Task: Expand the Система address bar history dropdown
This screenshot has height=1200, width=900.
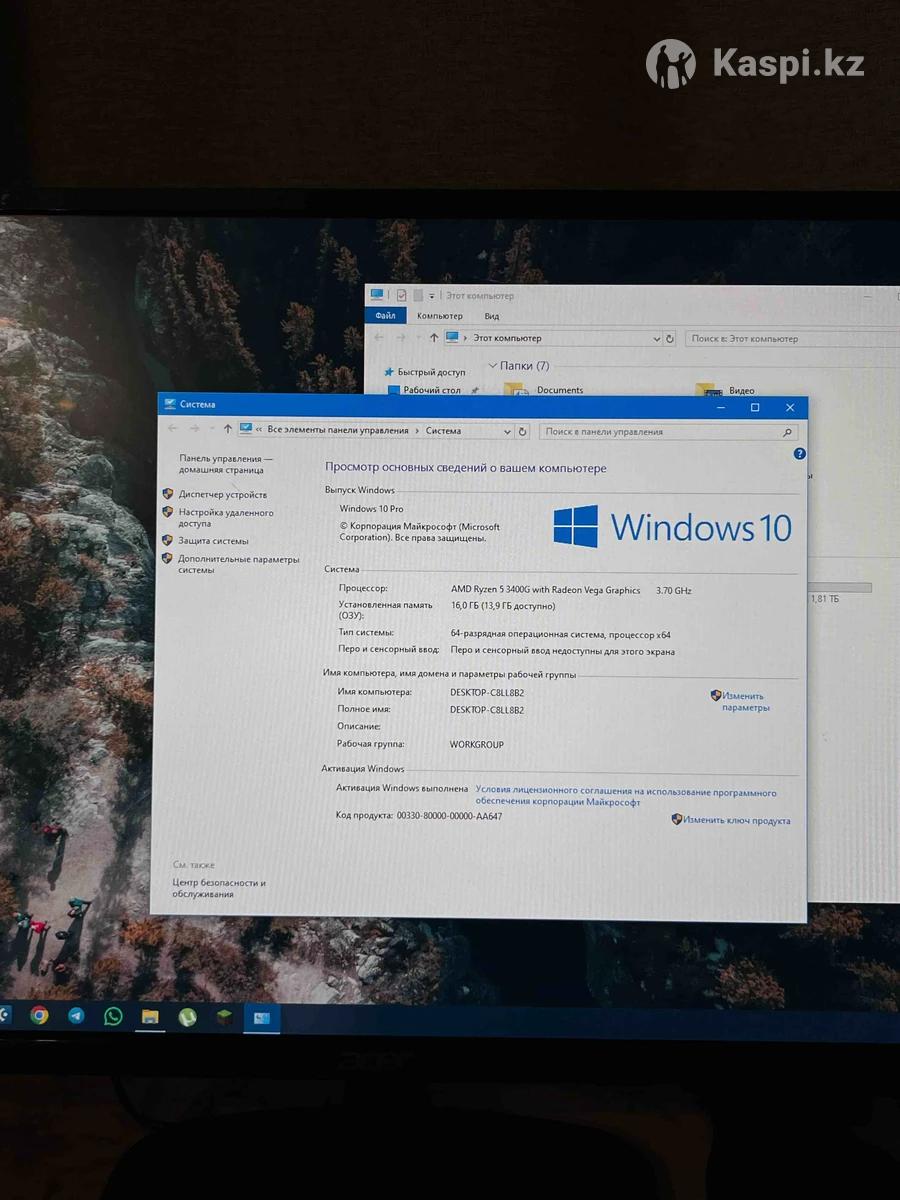Action: click(x=505, y=431)
